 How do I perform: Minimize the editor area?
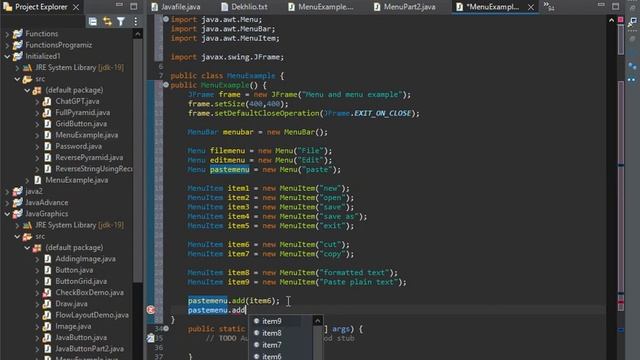point(601,5)
